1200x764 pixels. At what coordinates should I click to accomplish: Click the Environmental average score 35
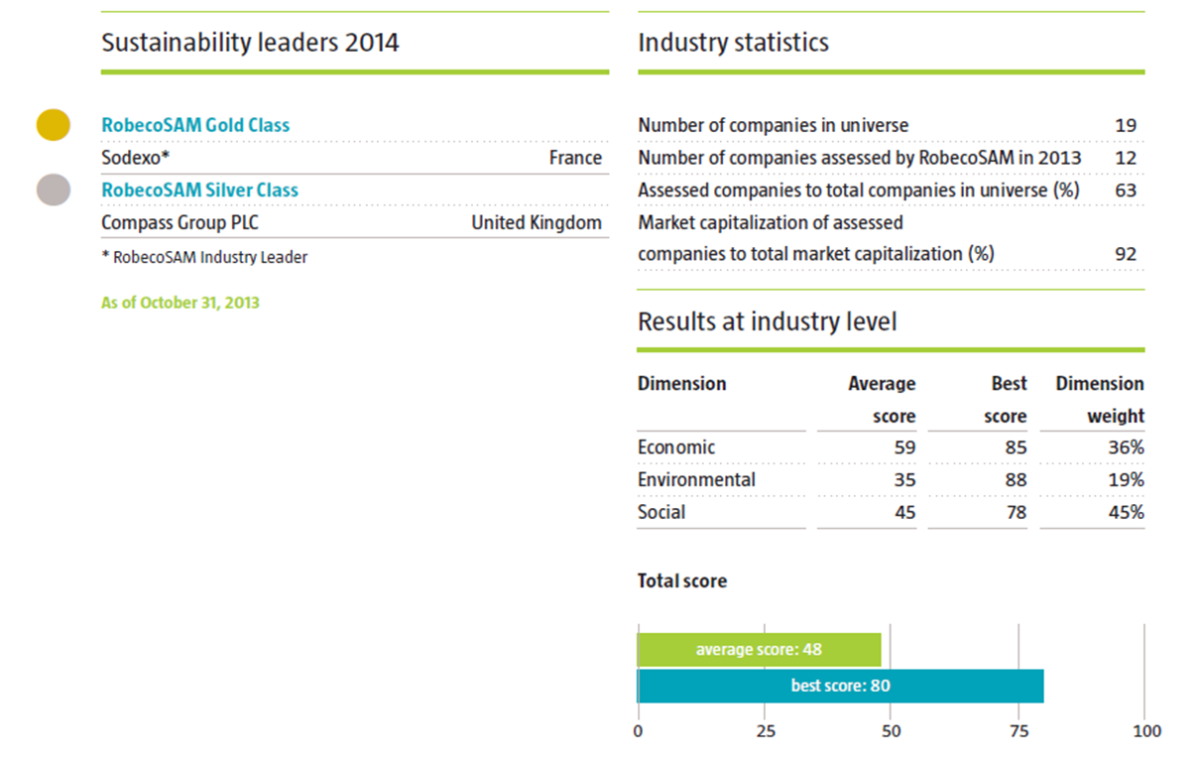(905, 479)
